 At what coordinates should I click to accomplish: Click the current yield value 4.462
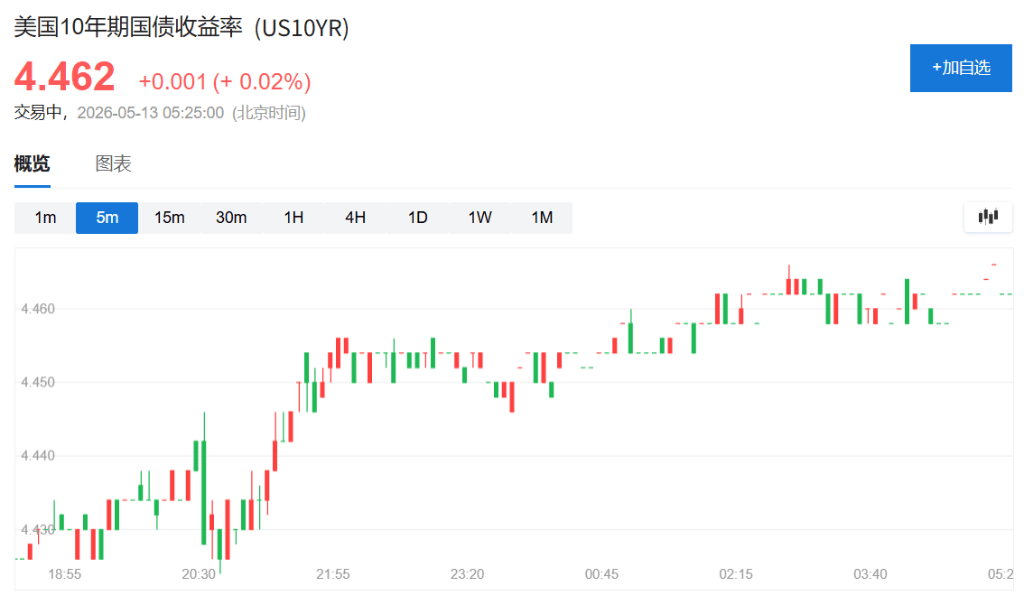click(65, 76)
